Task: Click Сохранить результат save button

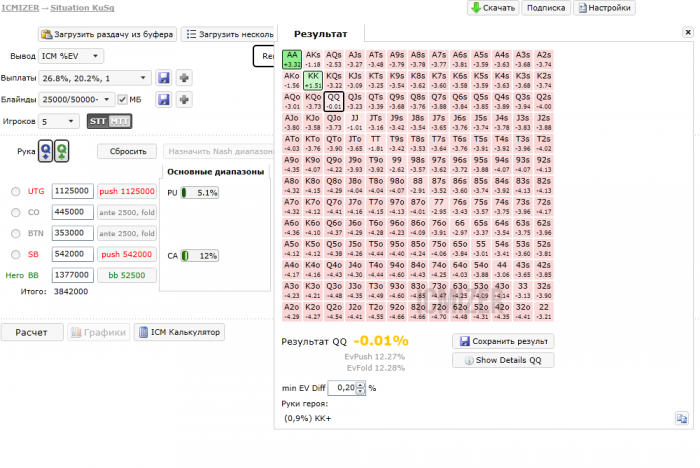Action: click(x=503, y=341)
